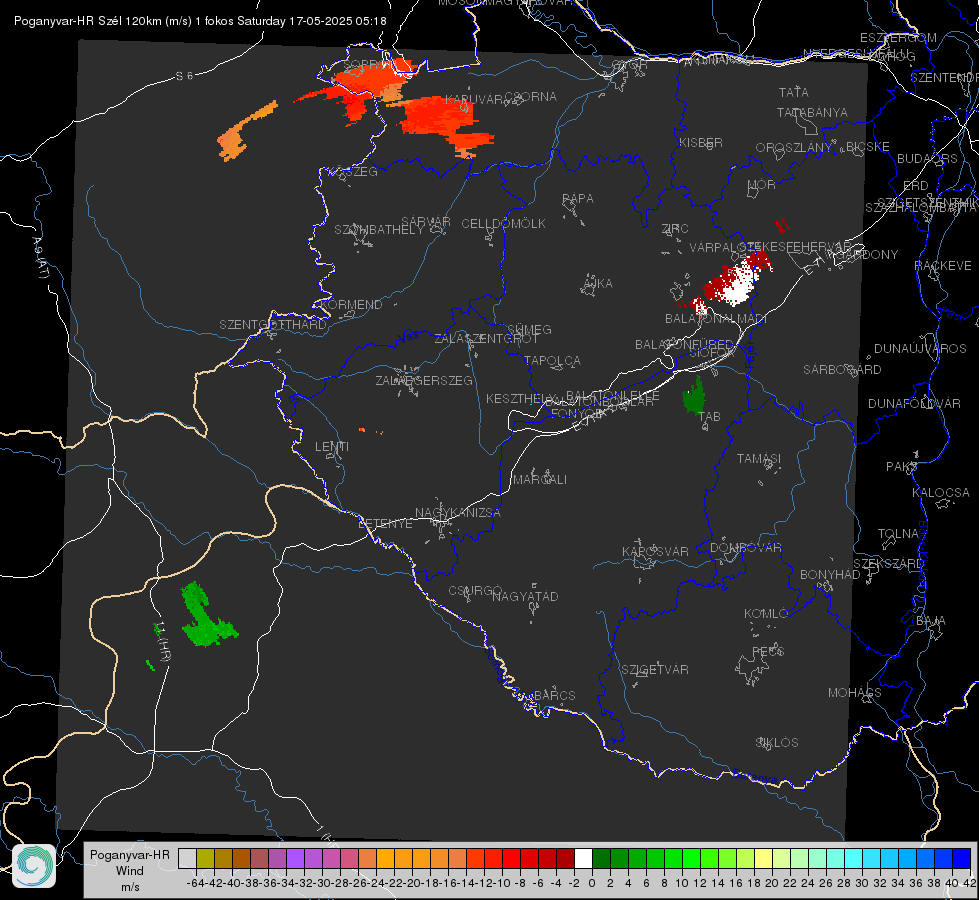Click the KÖRMEND town label
Image resolution: width=979 pixels, height=900 pixels.
pos(351,305)
